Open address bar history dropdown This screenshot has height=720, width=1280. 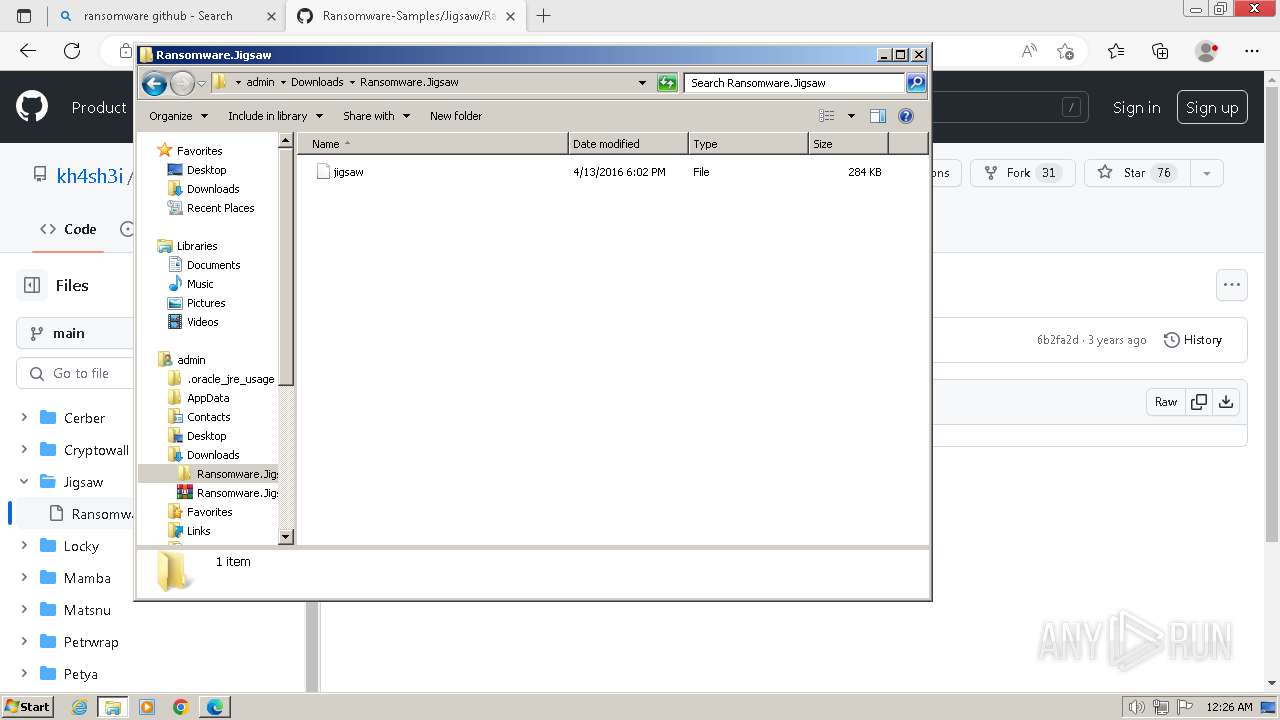642,83
